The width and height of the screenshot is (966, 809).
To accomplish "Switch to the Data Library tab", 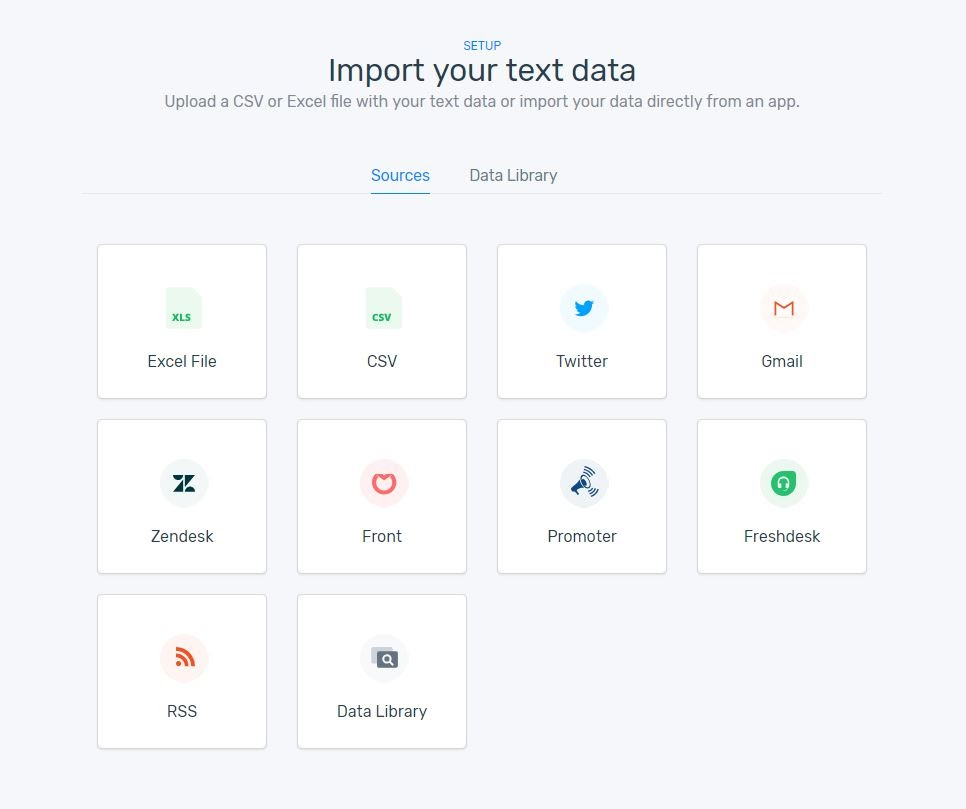I will (x=513, y=175).
